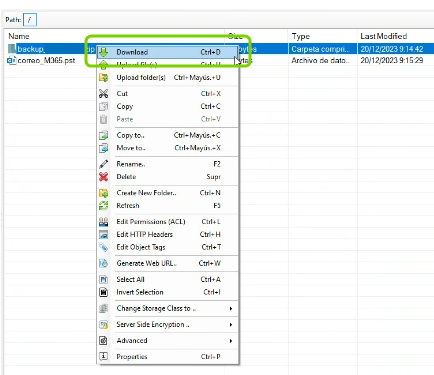This screenshot has width=434, height=375.
Task: Click the Move to icon
Action: 104,148
